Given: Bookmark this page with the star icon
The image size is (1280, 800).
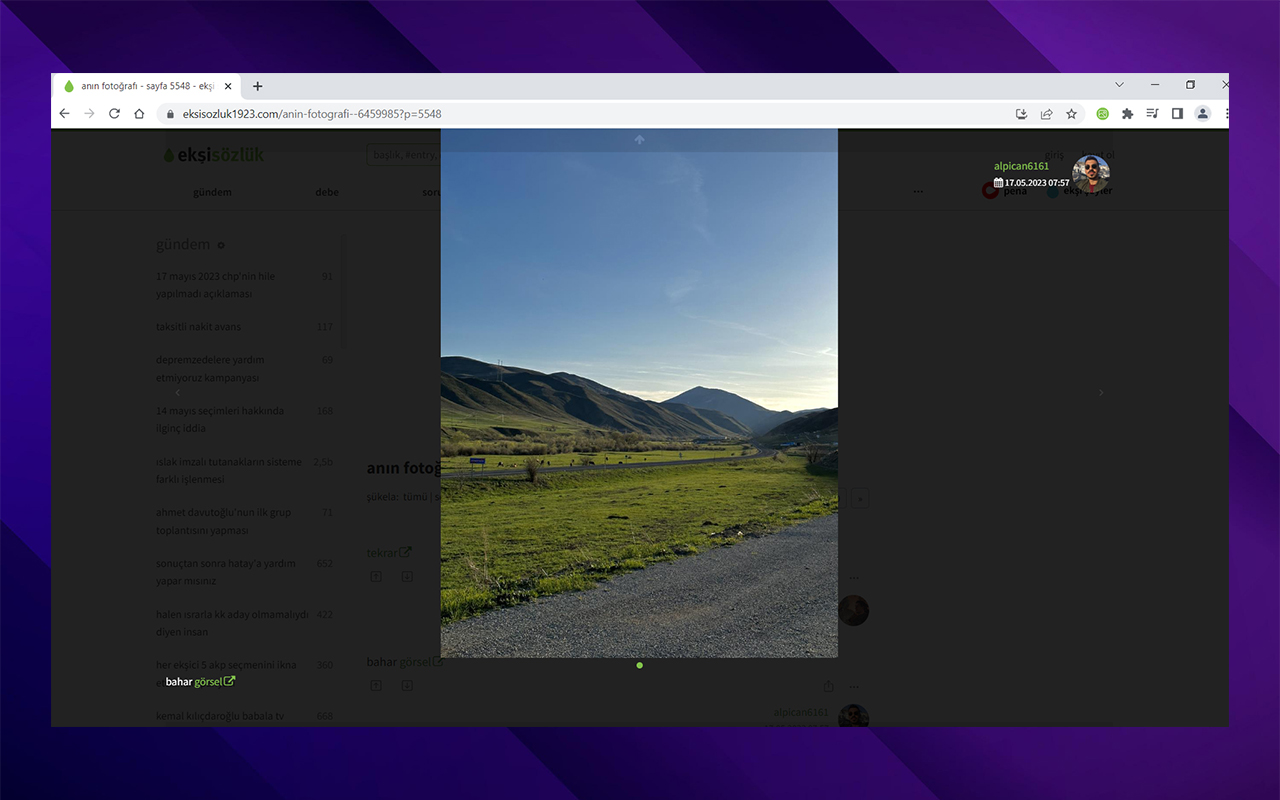Looking at the screenshot, I should pyautogui.click(x=1071, y=114).
